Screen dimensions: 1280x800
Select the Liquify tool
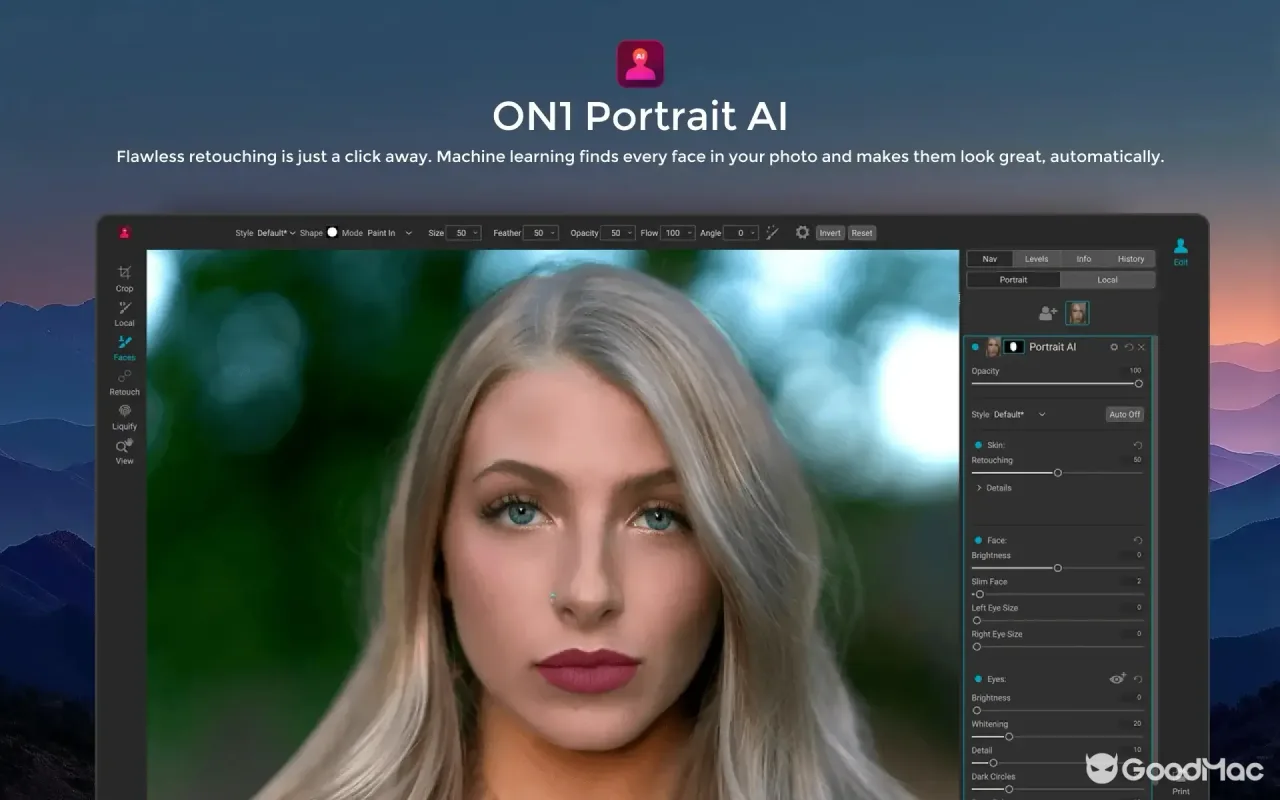[x=124, y=416]
